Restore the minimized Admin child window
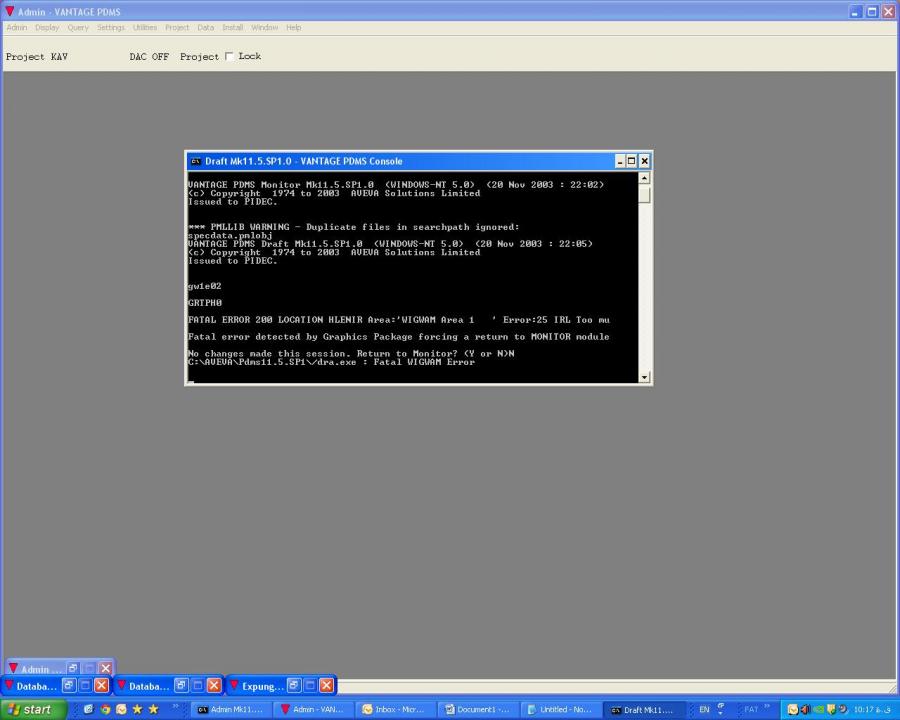The height and width of the screenshot is (720, 900). tap(73, 668)
